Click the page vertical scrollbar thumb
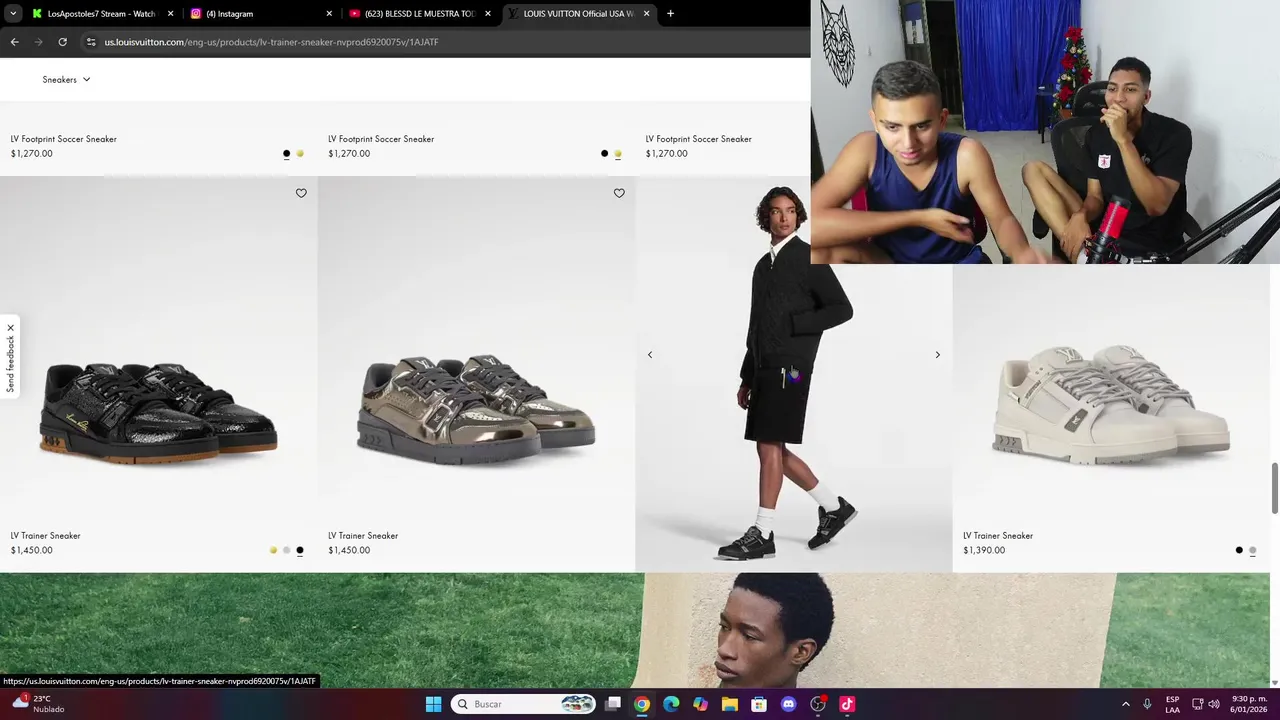The height and width of the screenshot is (720, 1280). 1274,488
